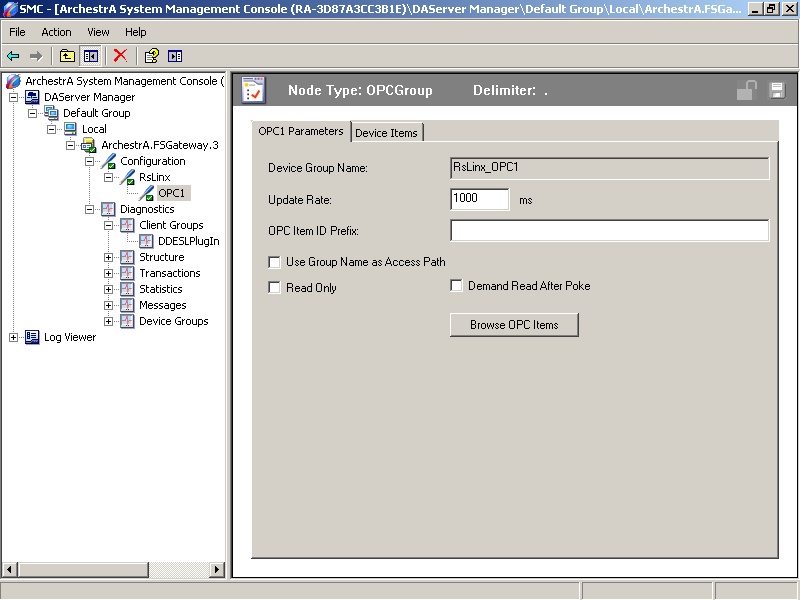
Task: Click the save disk icon in header
Action: (776, 91)
